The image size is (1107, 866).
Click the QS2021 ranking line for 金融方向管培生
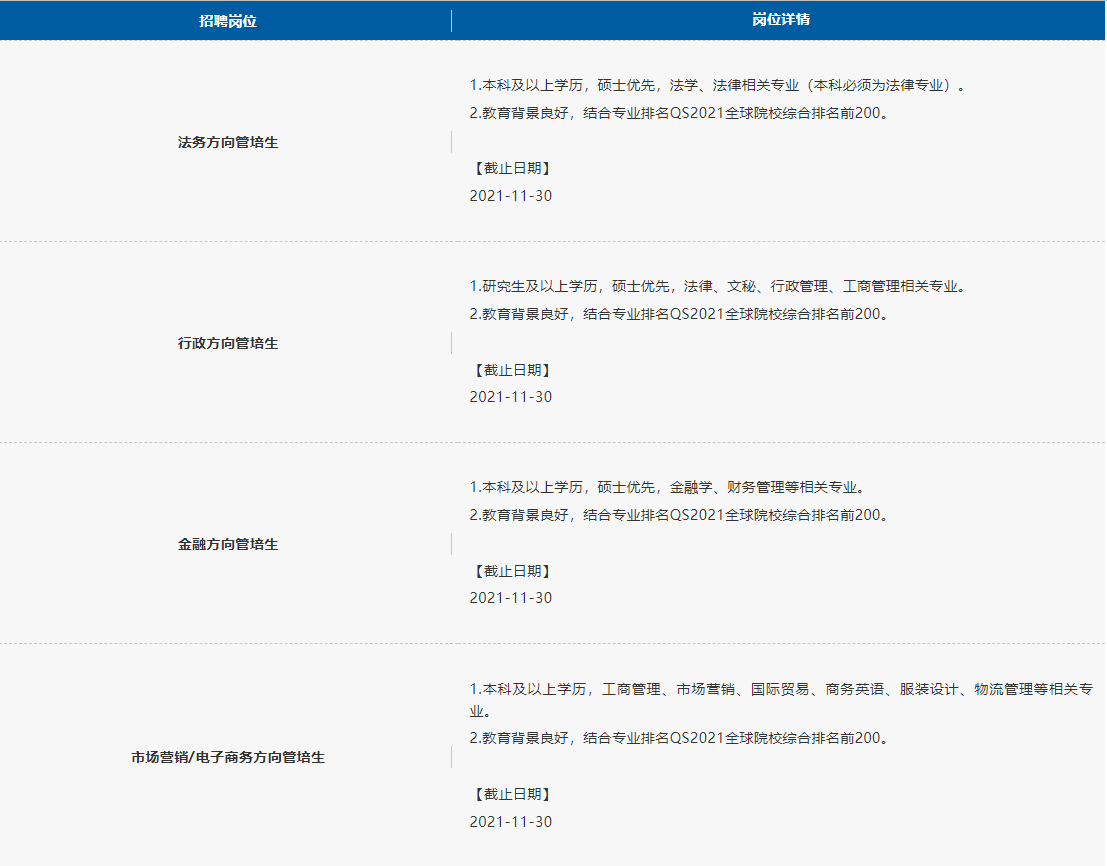679,516
